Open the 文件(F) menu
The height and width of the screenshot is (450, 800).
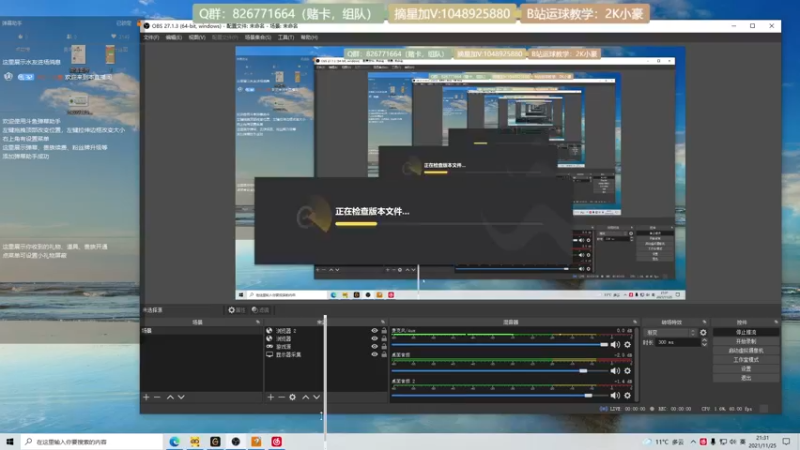(x=151, y=37)
